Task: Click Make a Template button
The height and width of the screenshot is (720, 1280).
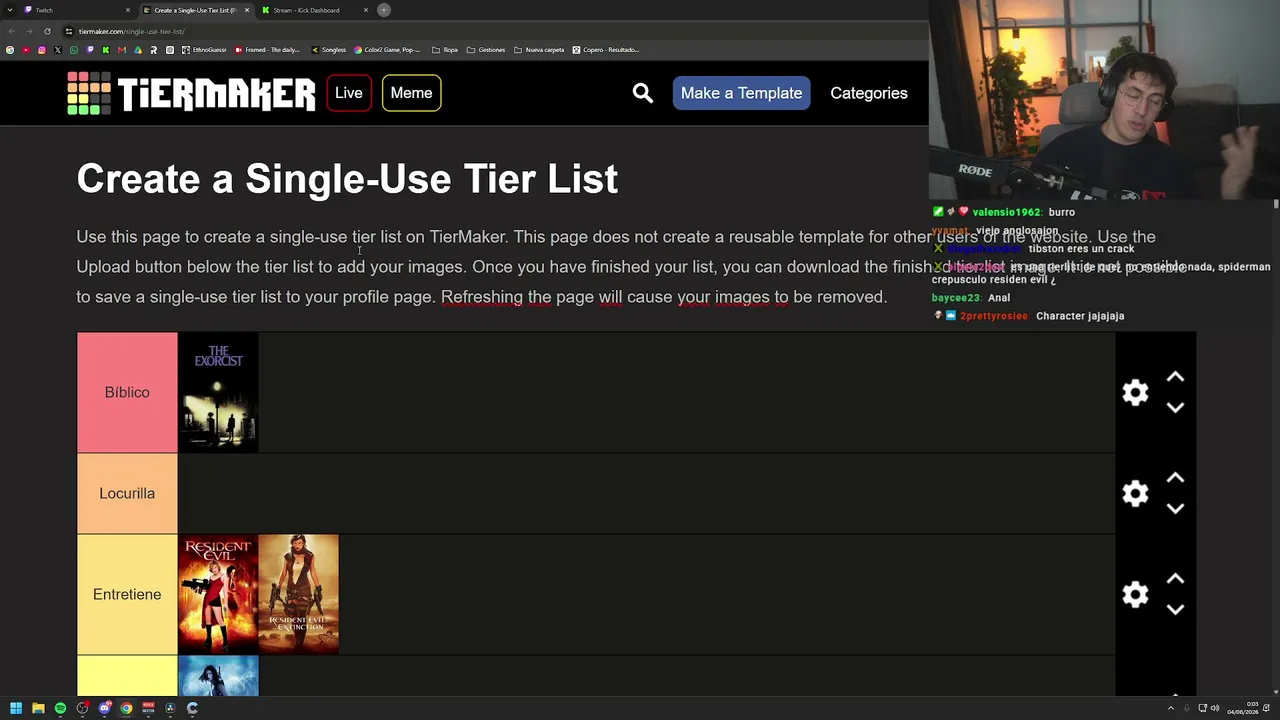Action: pyautogui.click(x=741, y=93)
